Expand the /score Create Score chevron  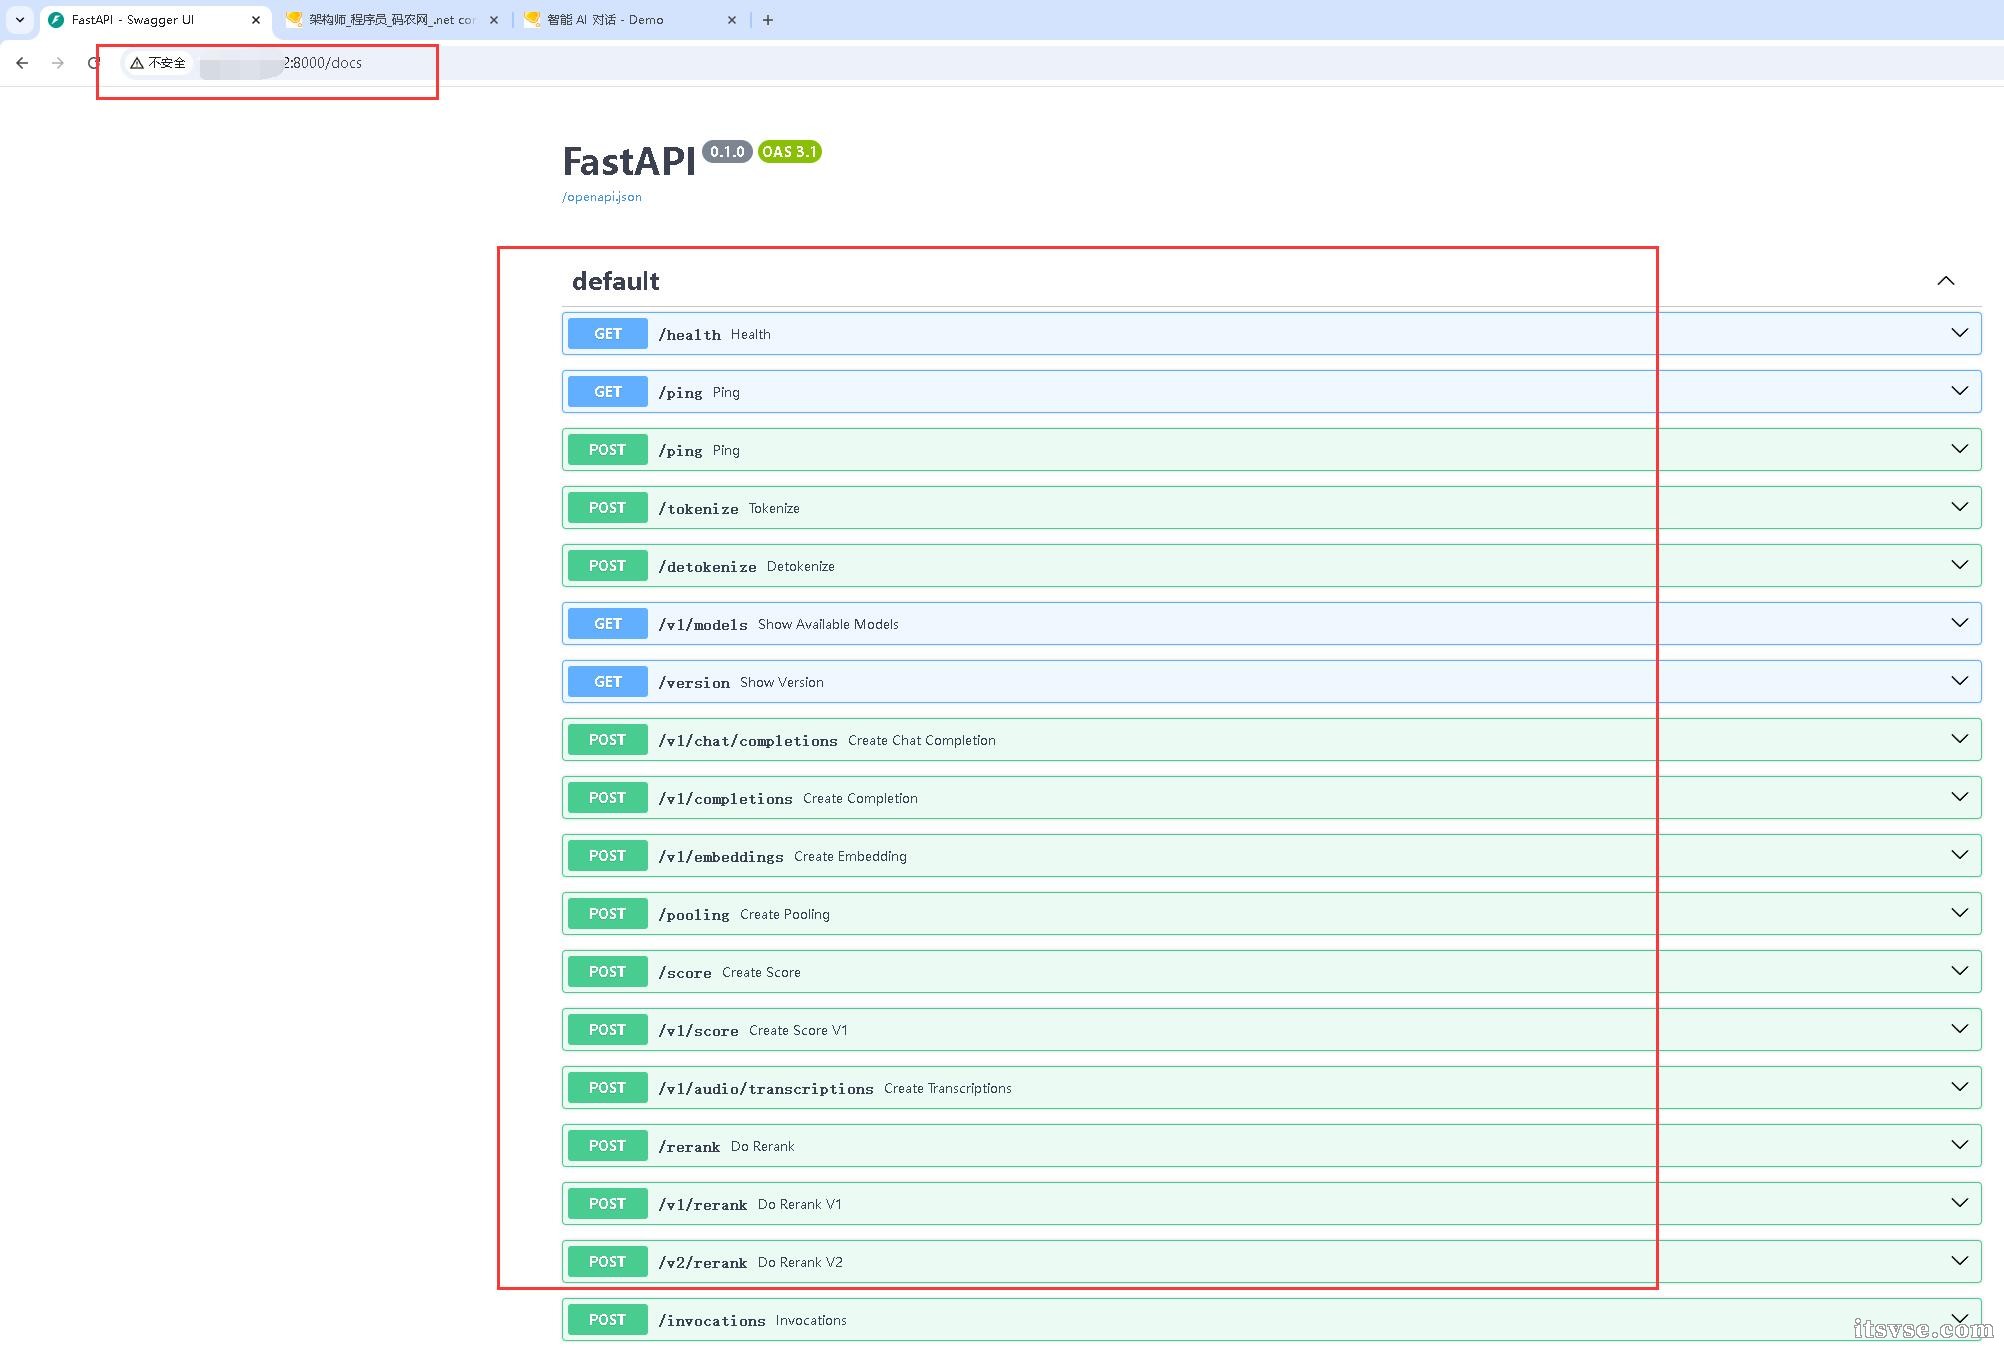pyautogui.click(x=1960, y=971)
